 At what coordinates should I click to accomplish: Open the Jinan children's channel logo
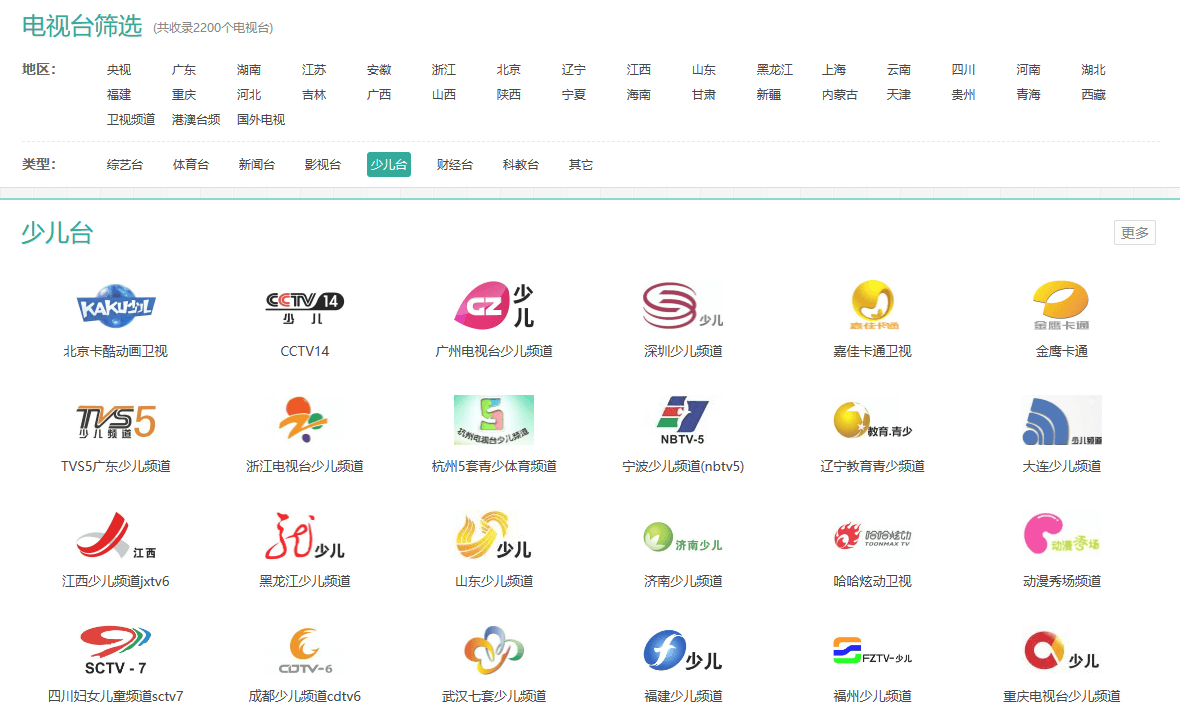(683, 536)
